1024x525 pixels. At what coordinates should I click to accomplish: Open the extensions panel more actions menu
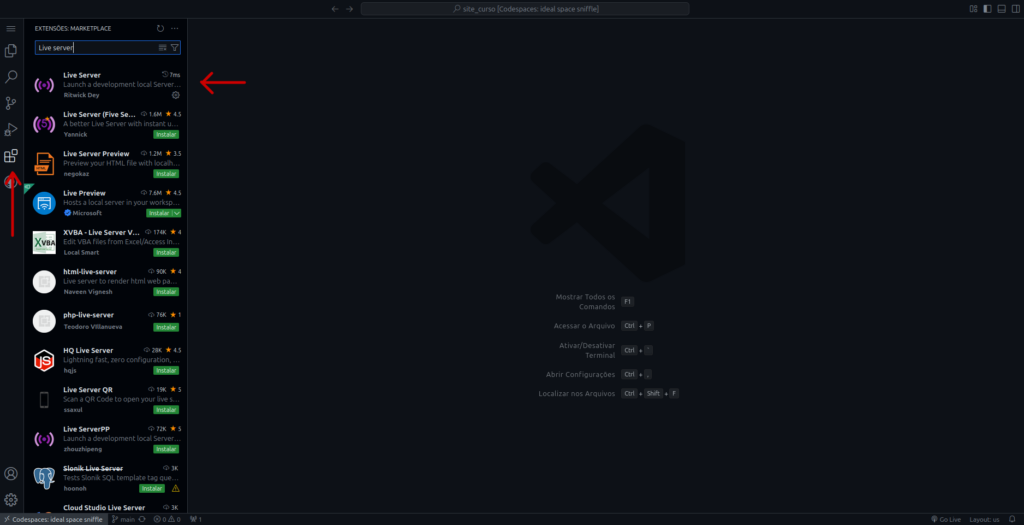[175, 29]
